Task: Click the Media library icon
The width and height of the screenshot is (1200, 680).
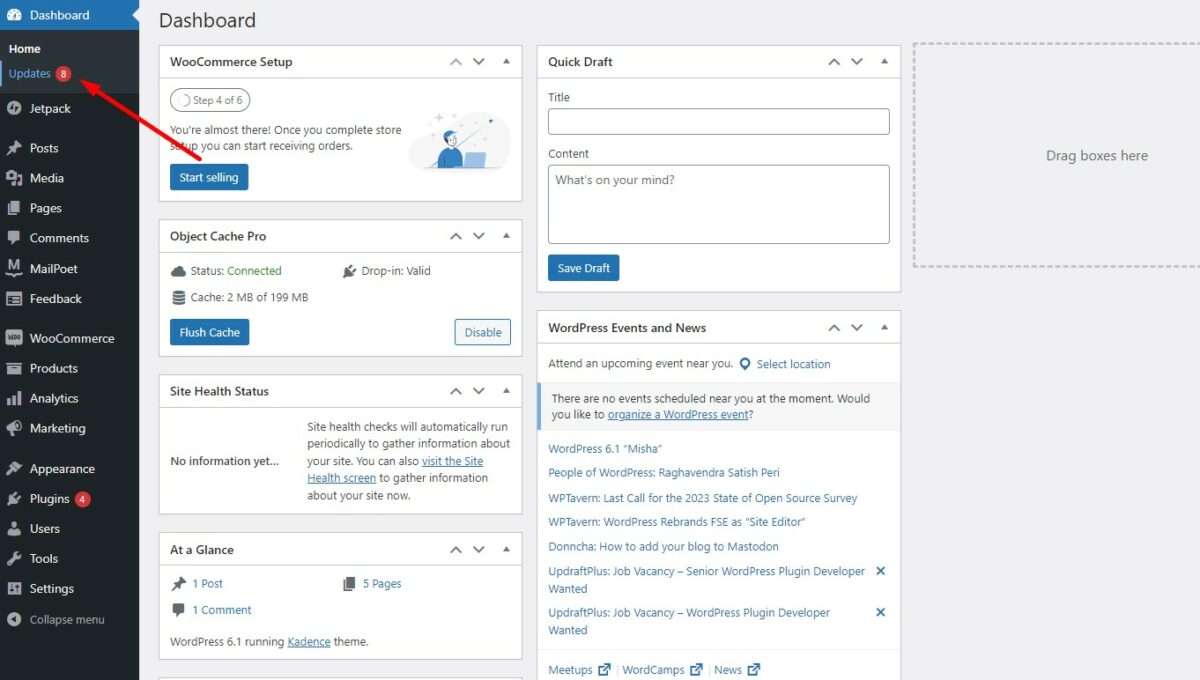Action: 14,178
